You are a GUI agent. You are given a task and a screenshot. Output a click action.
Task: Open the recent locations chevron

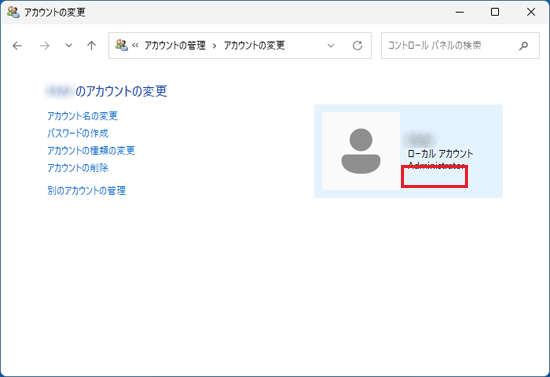coord(69,45)
